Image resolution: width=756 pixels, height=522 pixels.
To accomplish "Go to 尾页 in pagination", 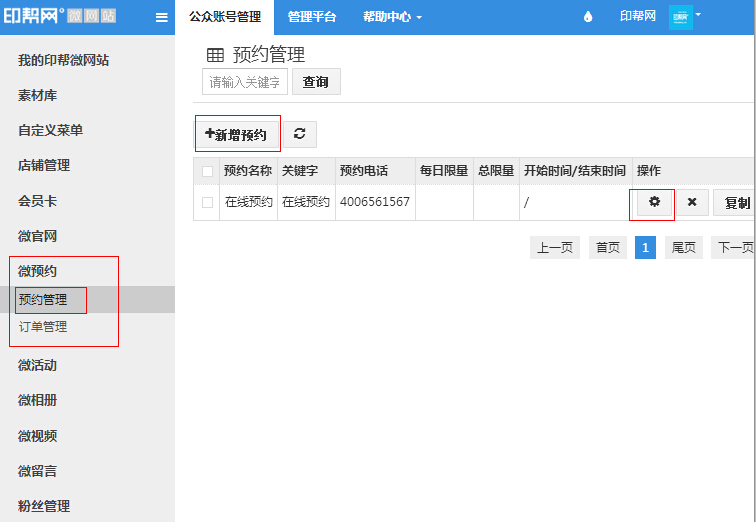I will (683, 248).
